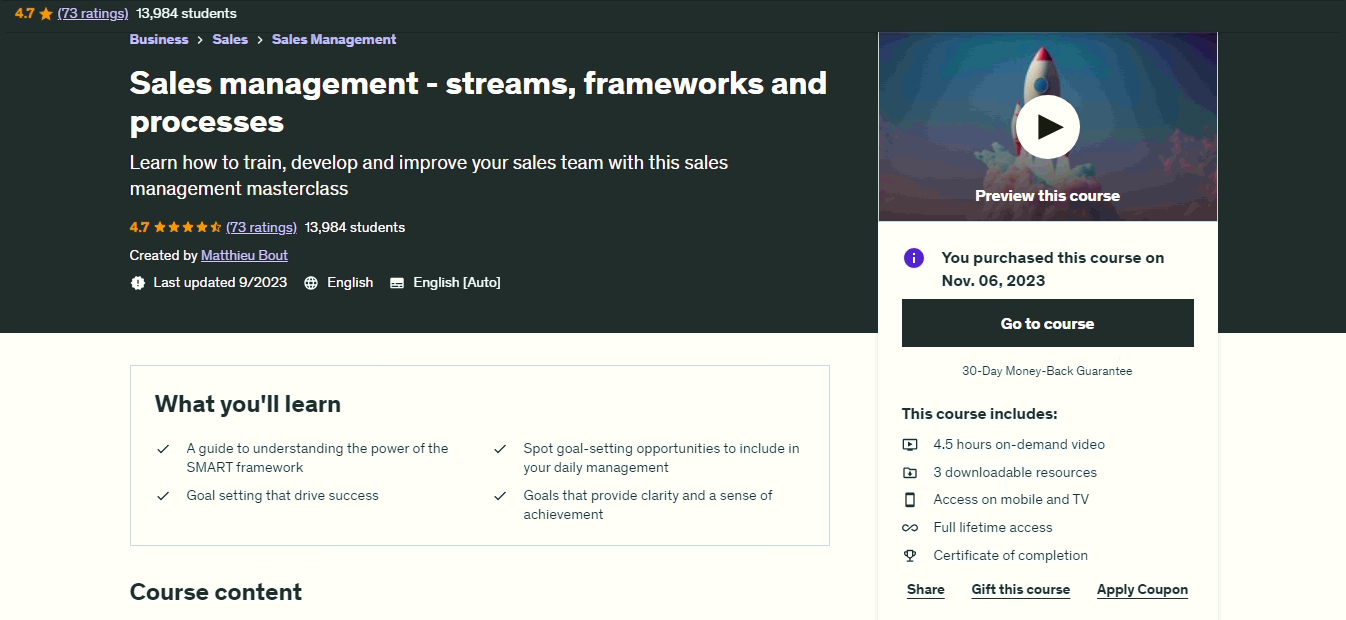Click the mobile access phone icon
Image resolution: width=1346 pixels, height=620 pixels.
pos(910,500)
